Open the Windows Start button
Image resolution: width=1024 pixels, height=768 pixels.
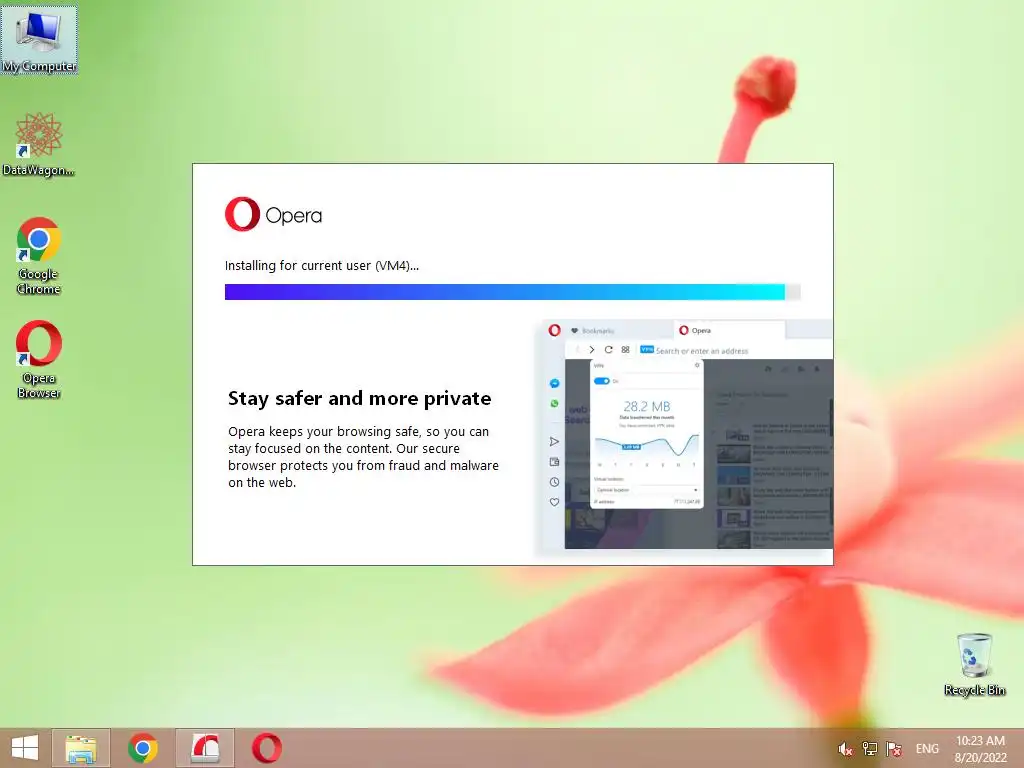click(x=25, y=748)
